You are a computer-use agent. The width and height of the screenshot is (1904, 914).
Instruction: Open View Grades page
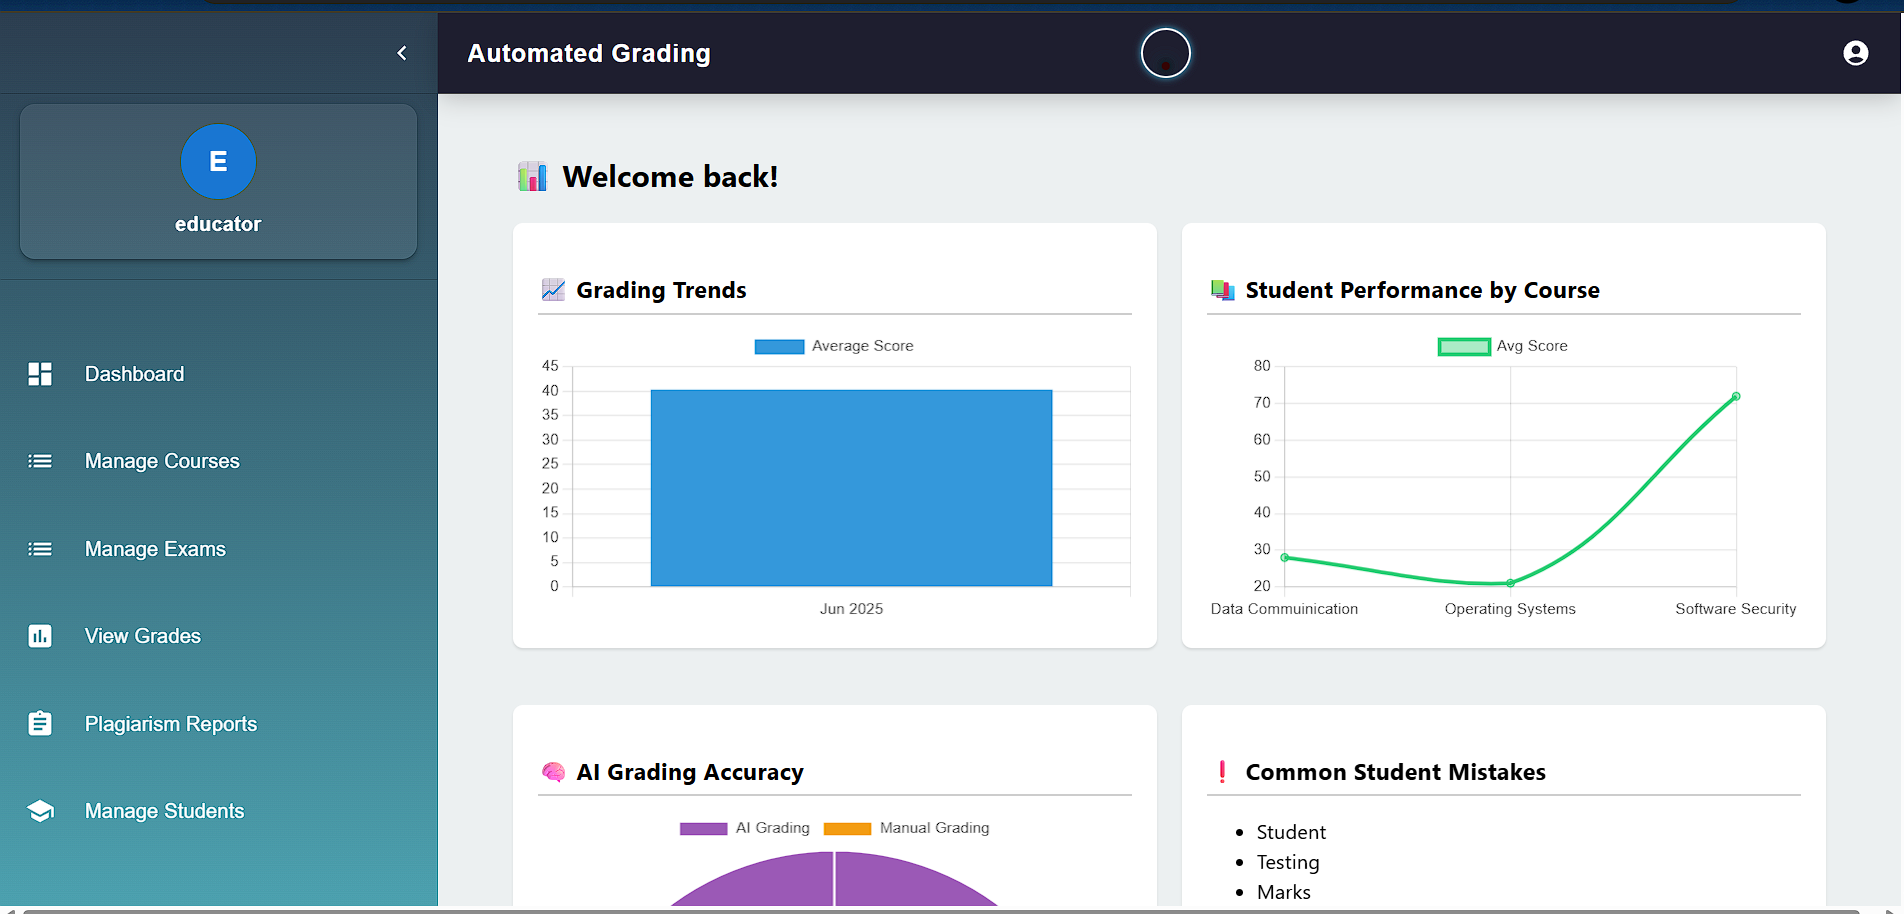pyautogui.click(x=218, y=636)
